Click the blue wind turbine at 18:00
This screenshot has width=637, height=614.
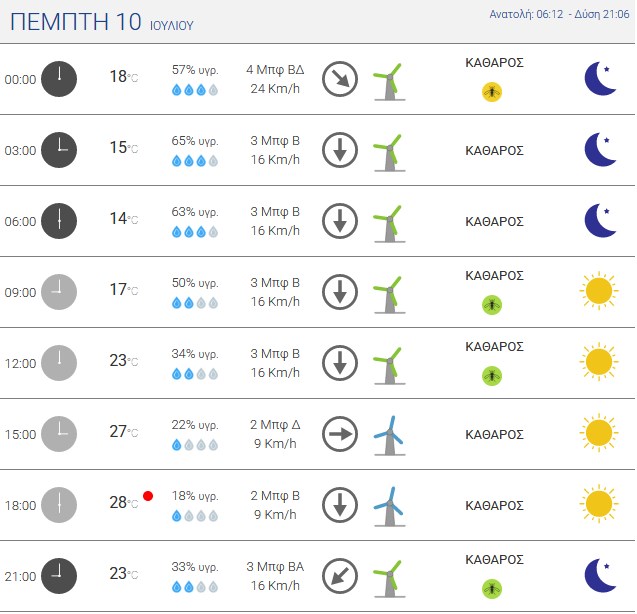389,506
